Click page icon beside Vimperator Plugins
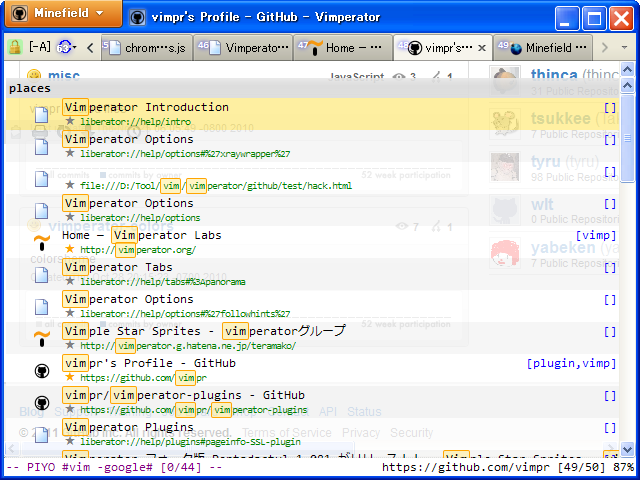 point(41,435)
